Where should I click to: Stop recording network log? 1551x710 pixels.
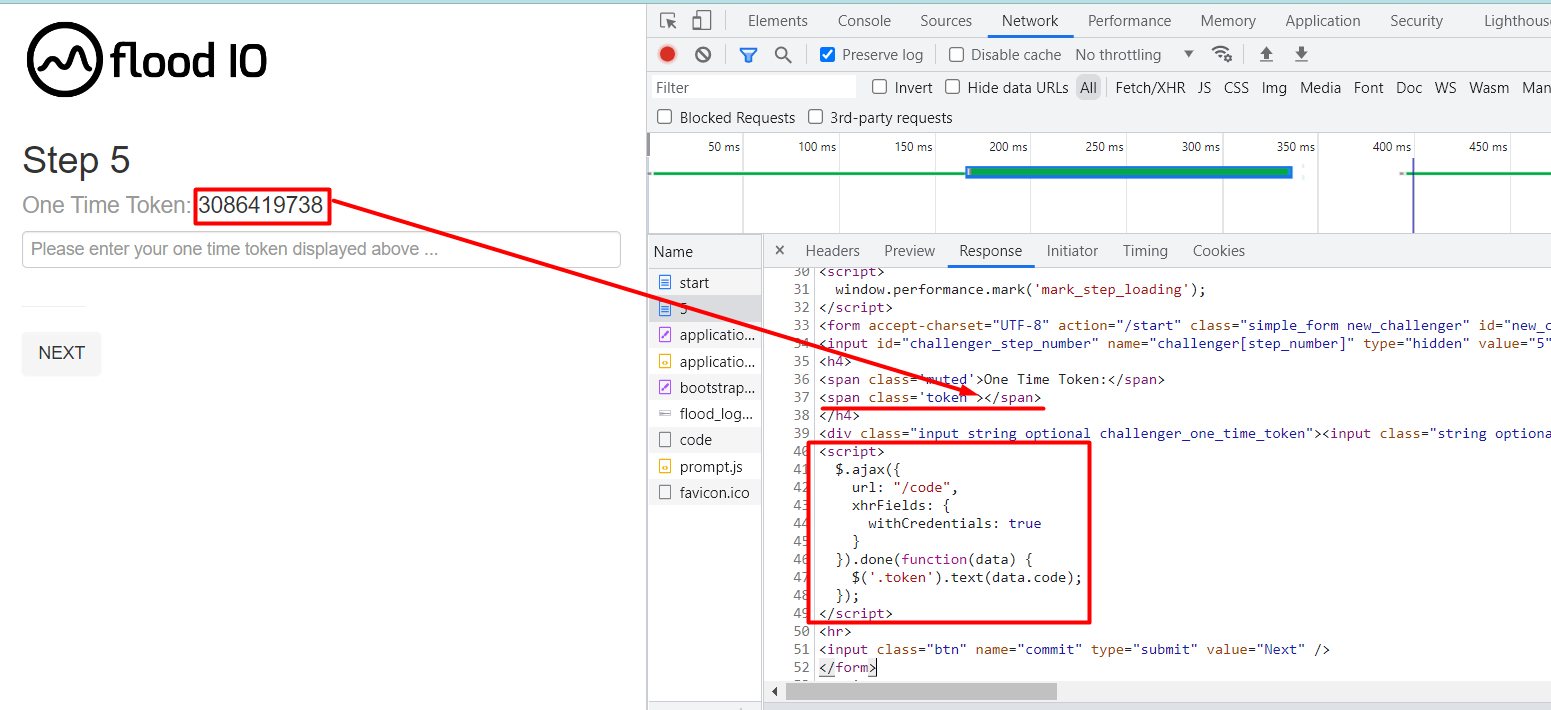pos(667,54)
